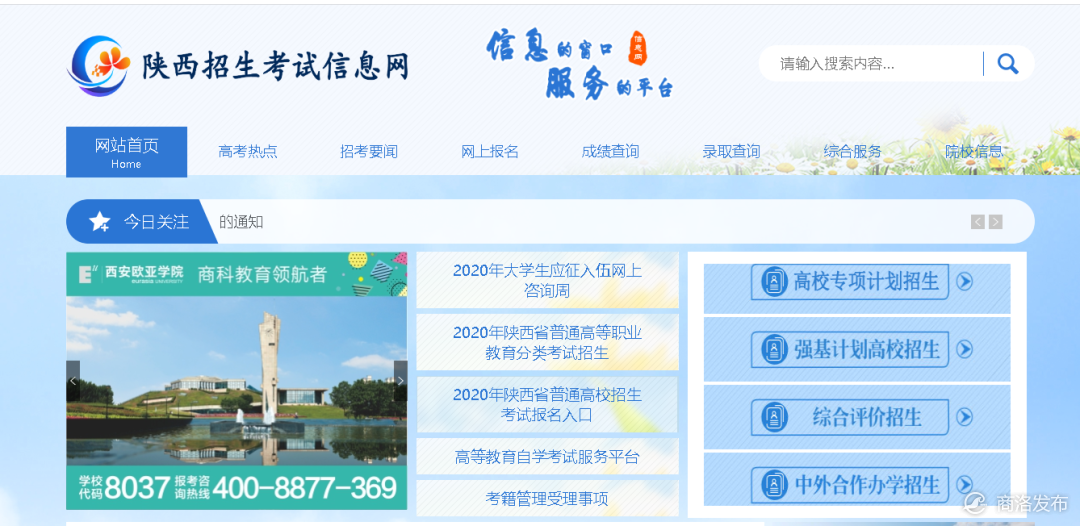
Task: Open the 高考热点 menu item
Action: 248,151
